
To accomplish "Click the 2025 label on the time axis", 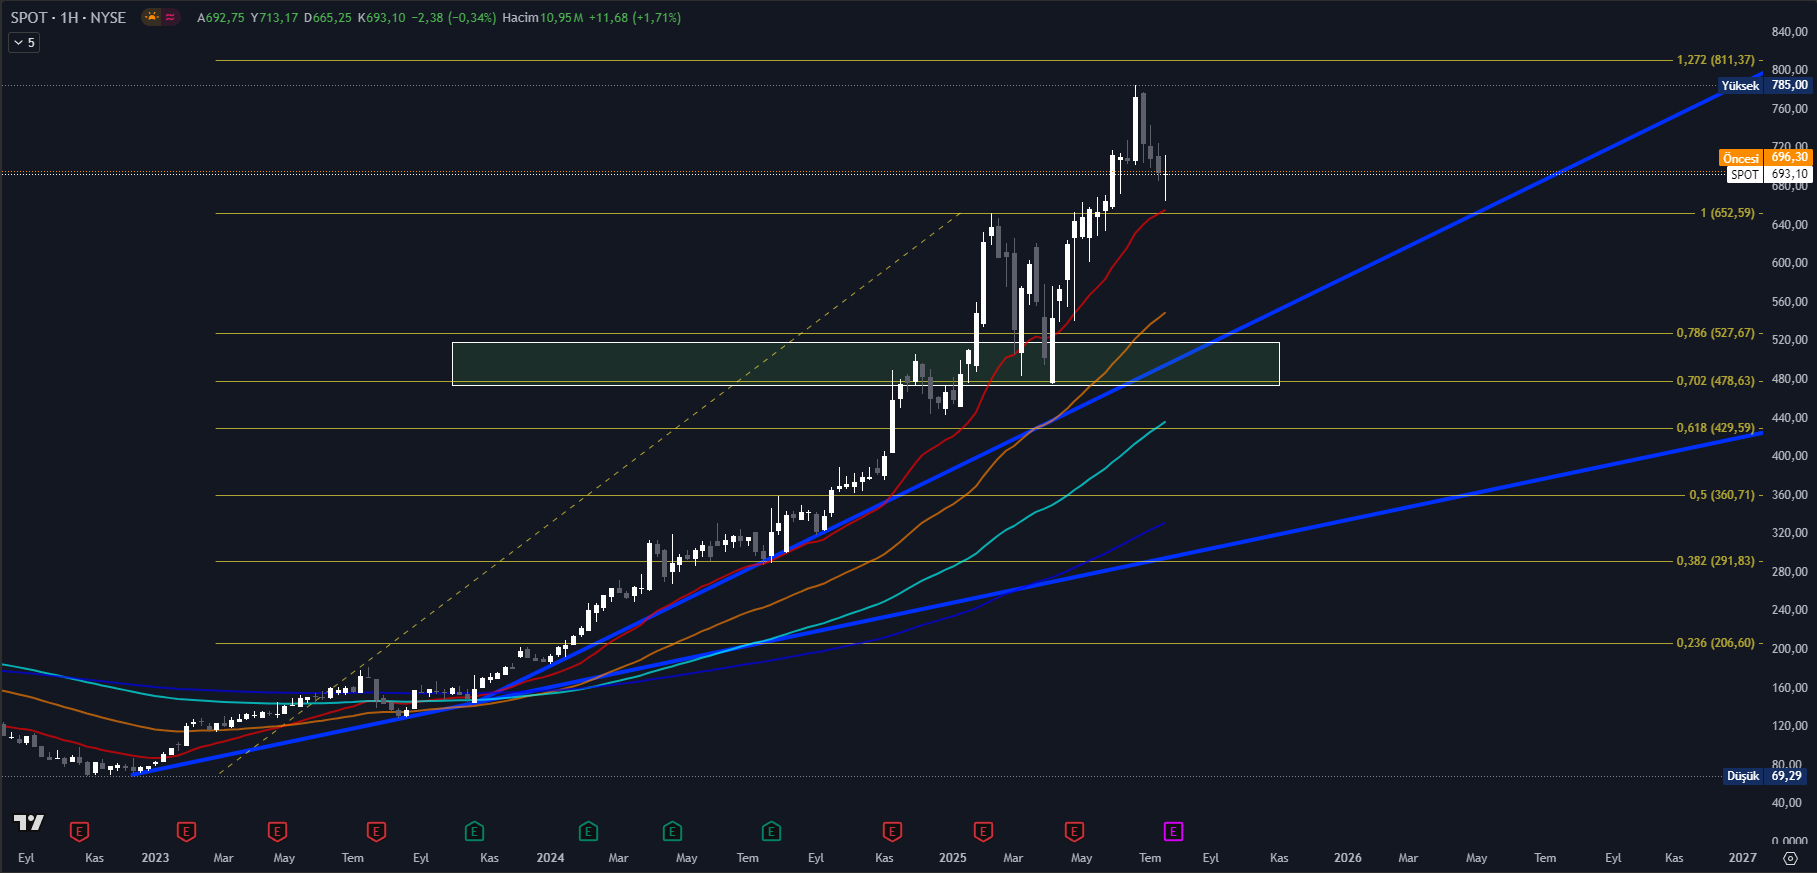I will 952,858.
